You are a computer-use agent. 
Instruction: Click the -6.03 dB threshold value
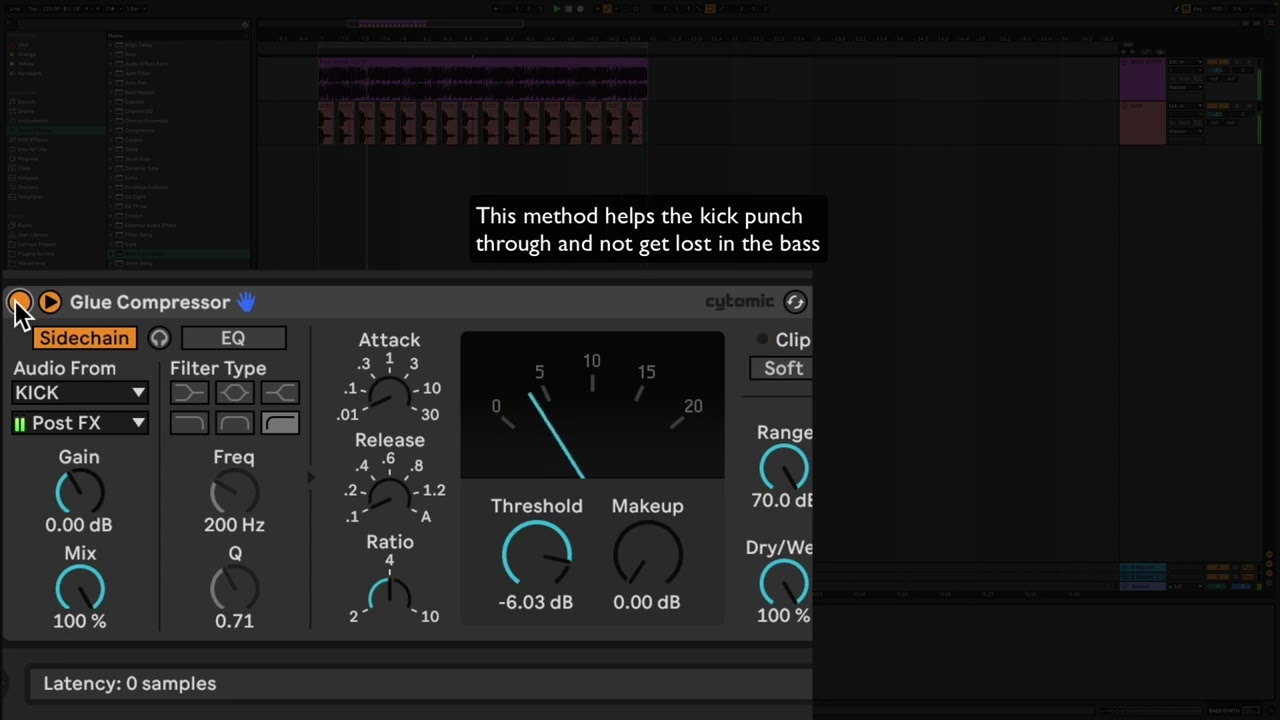pos(535,602)
